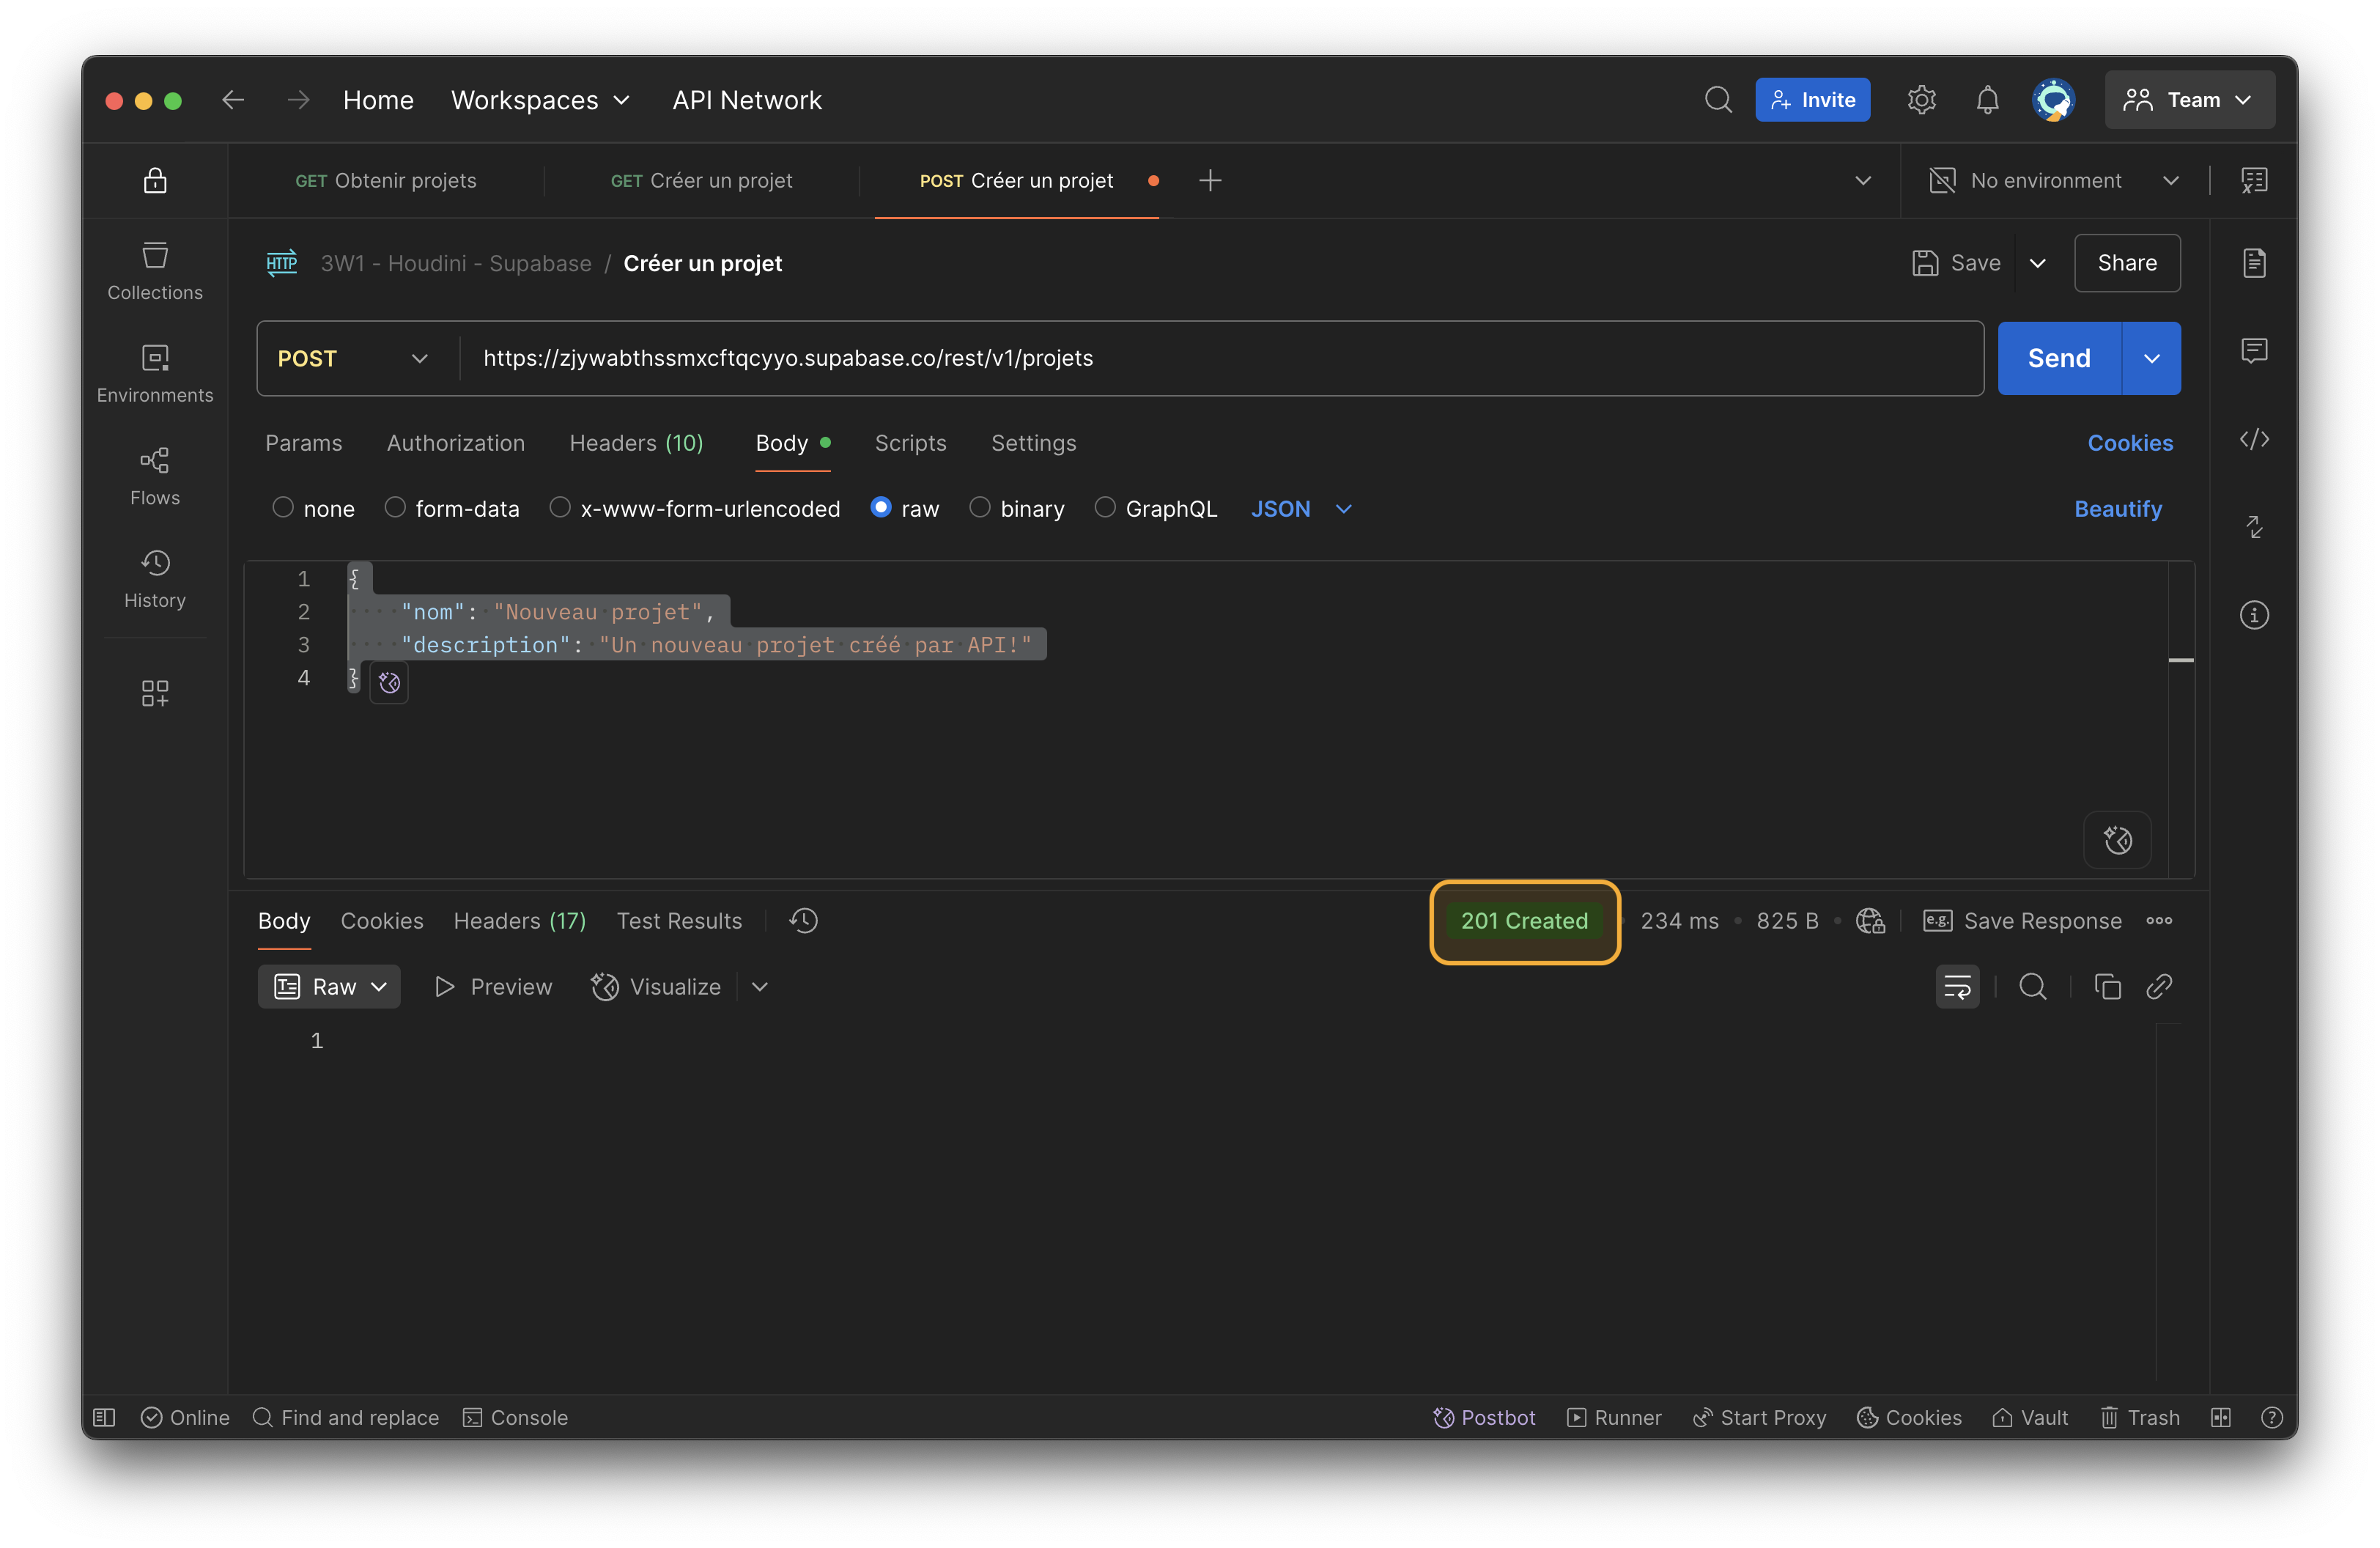Select the none body type
This screenshot has width=2380, height=1548.
(283, 508)
